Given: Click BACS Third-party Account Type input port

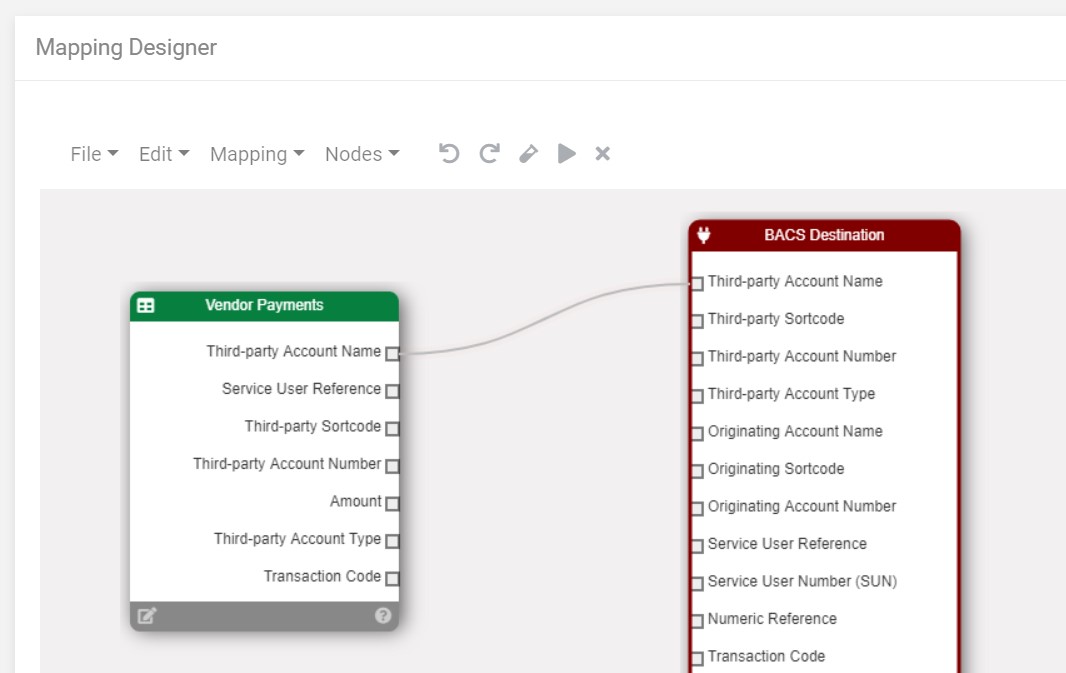Looking at the screenshot, I should coord(697,396).
